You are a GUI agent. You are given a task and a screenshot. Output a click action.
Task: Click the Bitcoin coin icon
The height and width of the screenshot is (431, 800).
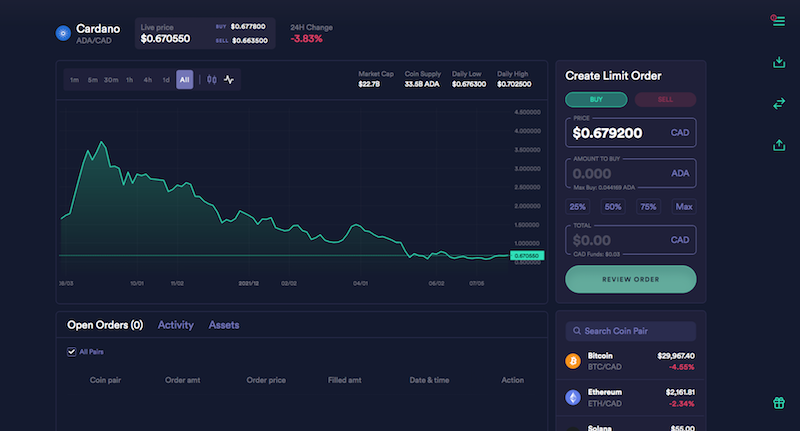click(573, 361)
